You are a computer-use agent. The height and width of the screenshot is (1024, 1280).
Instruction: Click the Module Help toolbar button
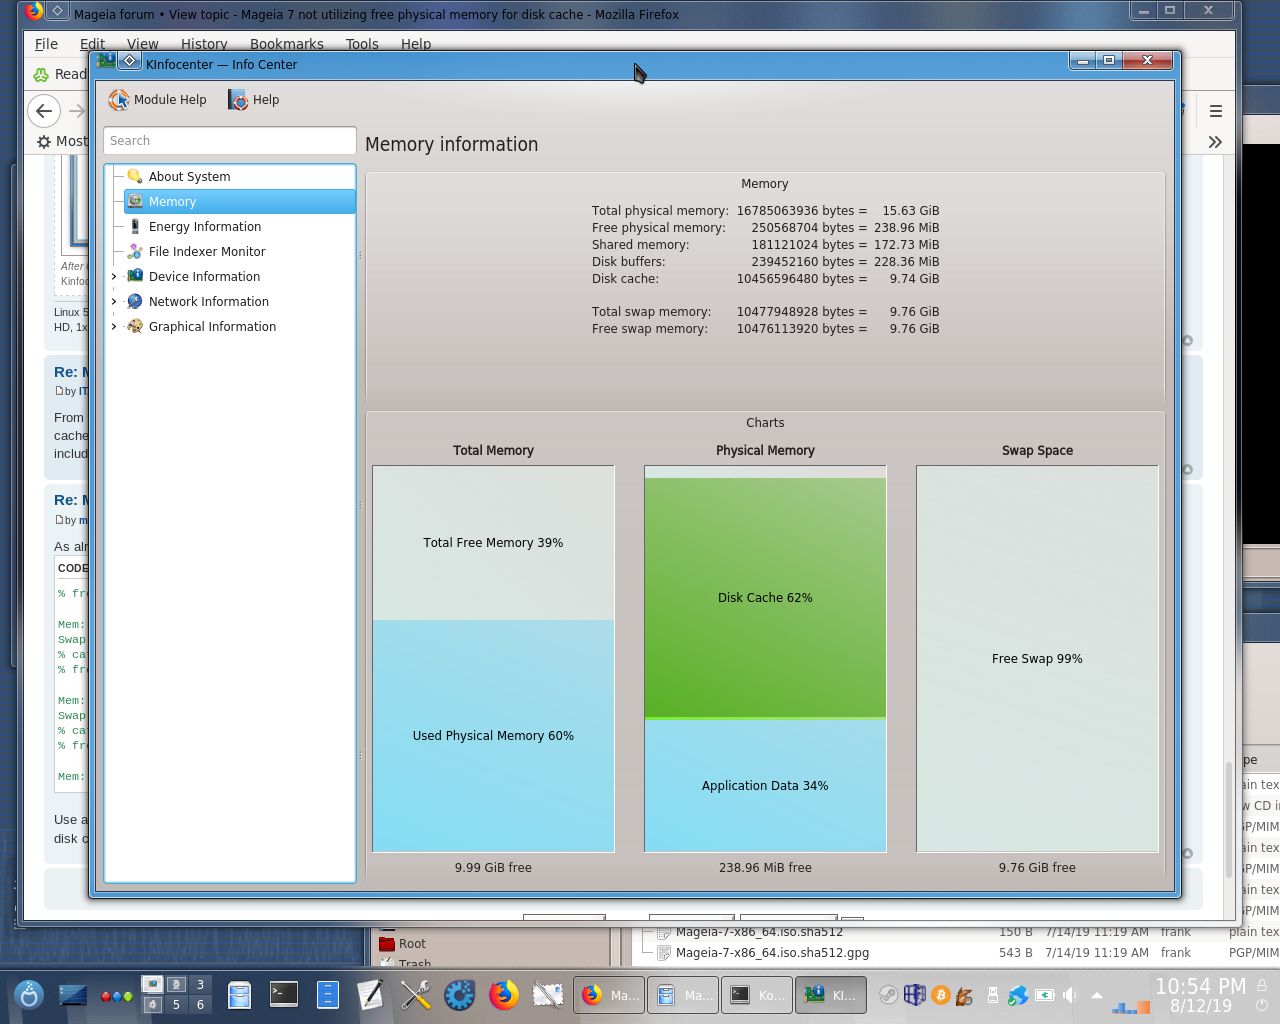[x=158, y=100]
